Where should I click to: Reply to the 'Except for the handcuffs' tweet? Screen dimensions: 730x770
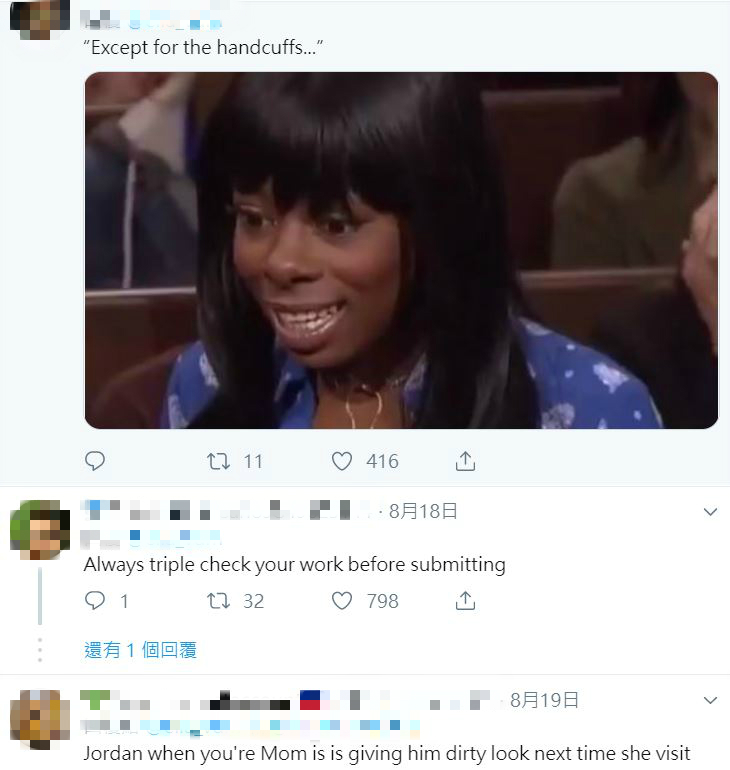click(95, 461)
